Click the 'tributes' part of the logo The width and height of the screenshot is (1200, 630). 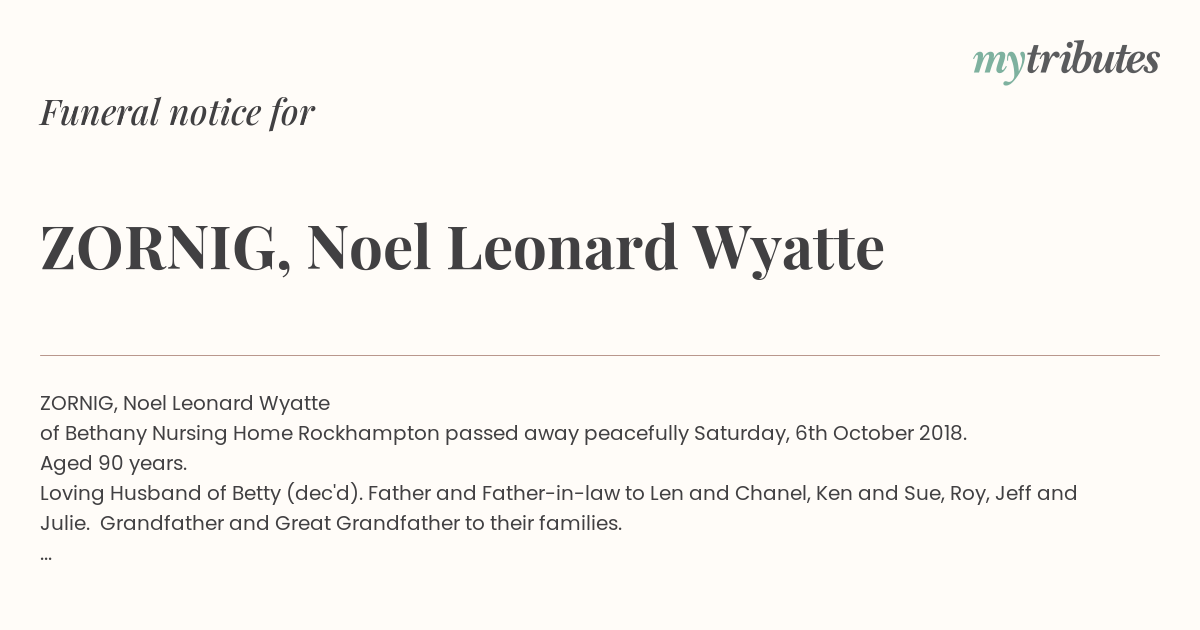point(1093,60)
